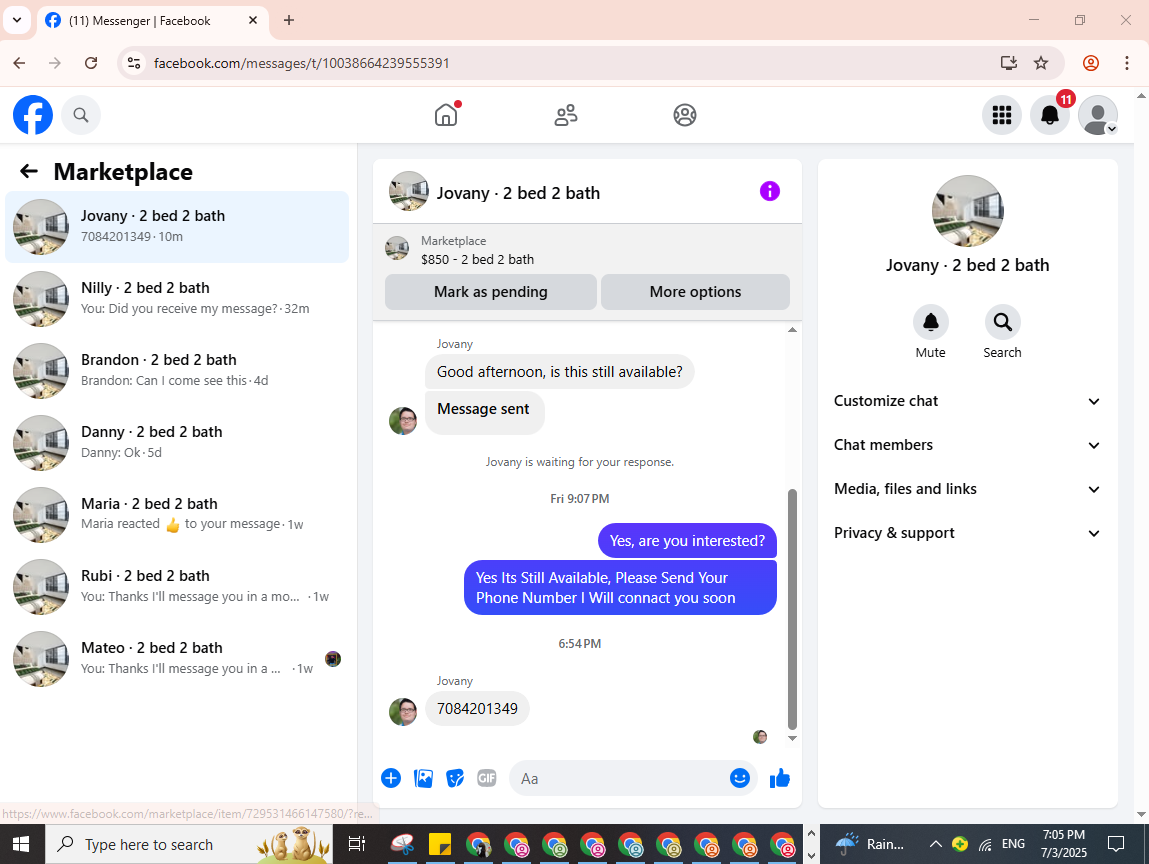Open the Groups icon in top navigation
The height and width of the screenshot is (864, 1149).
click(684, 115)
